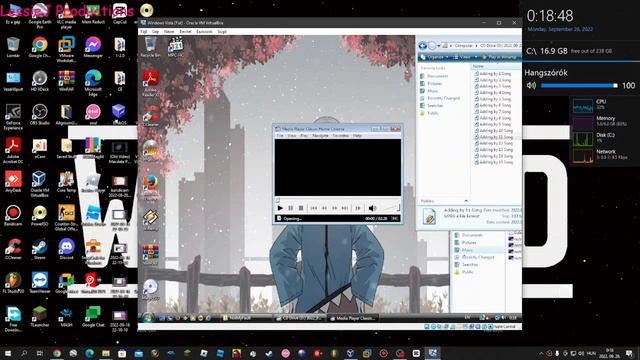
Task: Open Recycle Bin on Vista desktop
Action: [150, 46]
